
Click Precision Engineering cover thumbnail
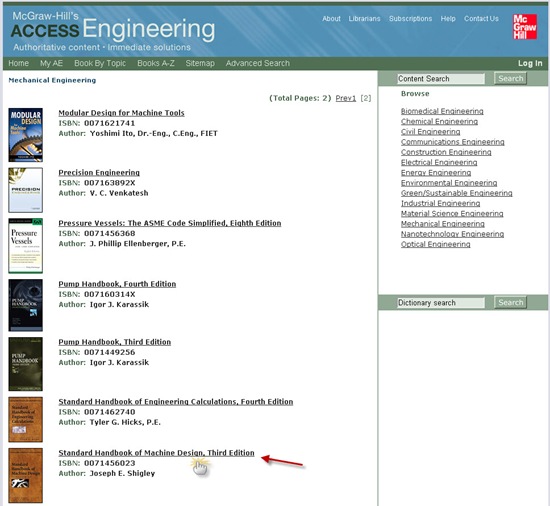coord(26,190)
